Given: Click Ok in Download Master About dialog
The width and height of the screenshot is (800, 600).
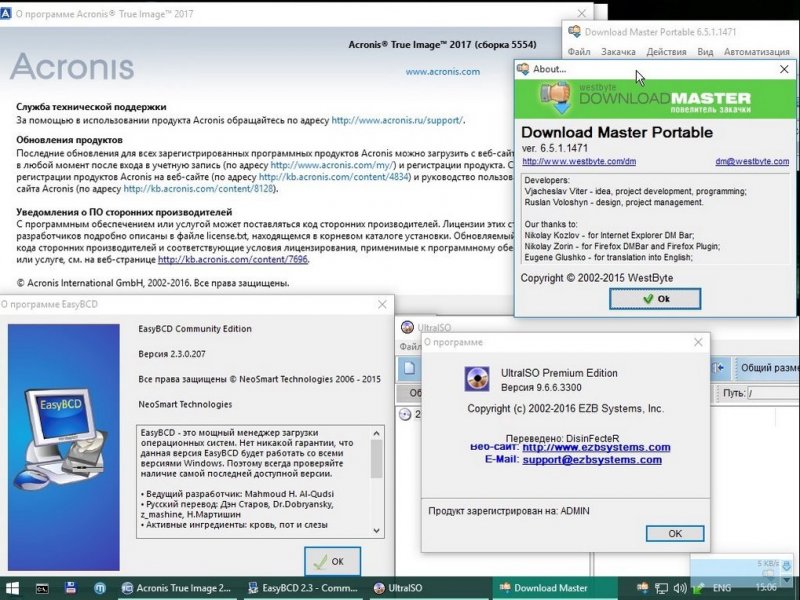Looking at the screenshot, I should (655, 299).
